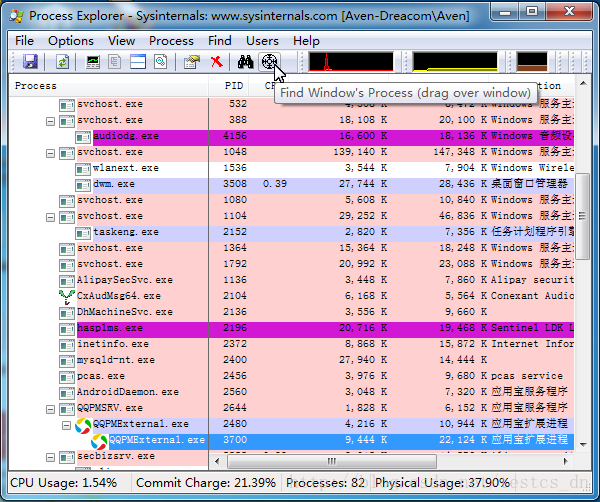Collapse the svchost.exe PID 1104 tree node

click(50, 218)
